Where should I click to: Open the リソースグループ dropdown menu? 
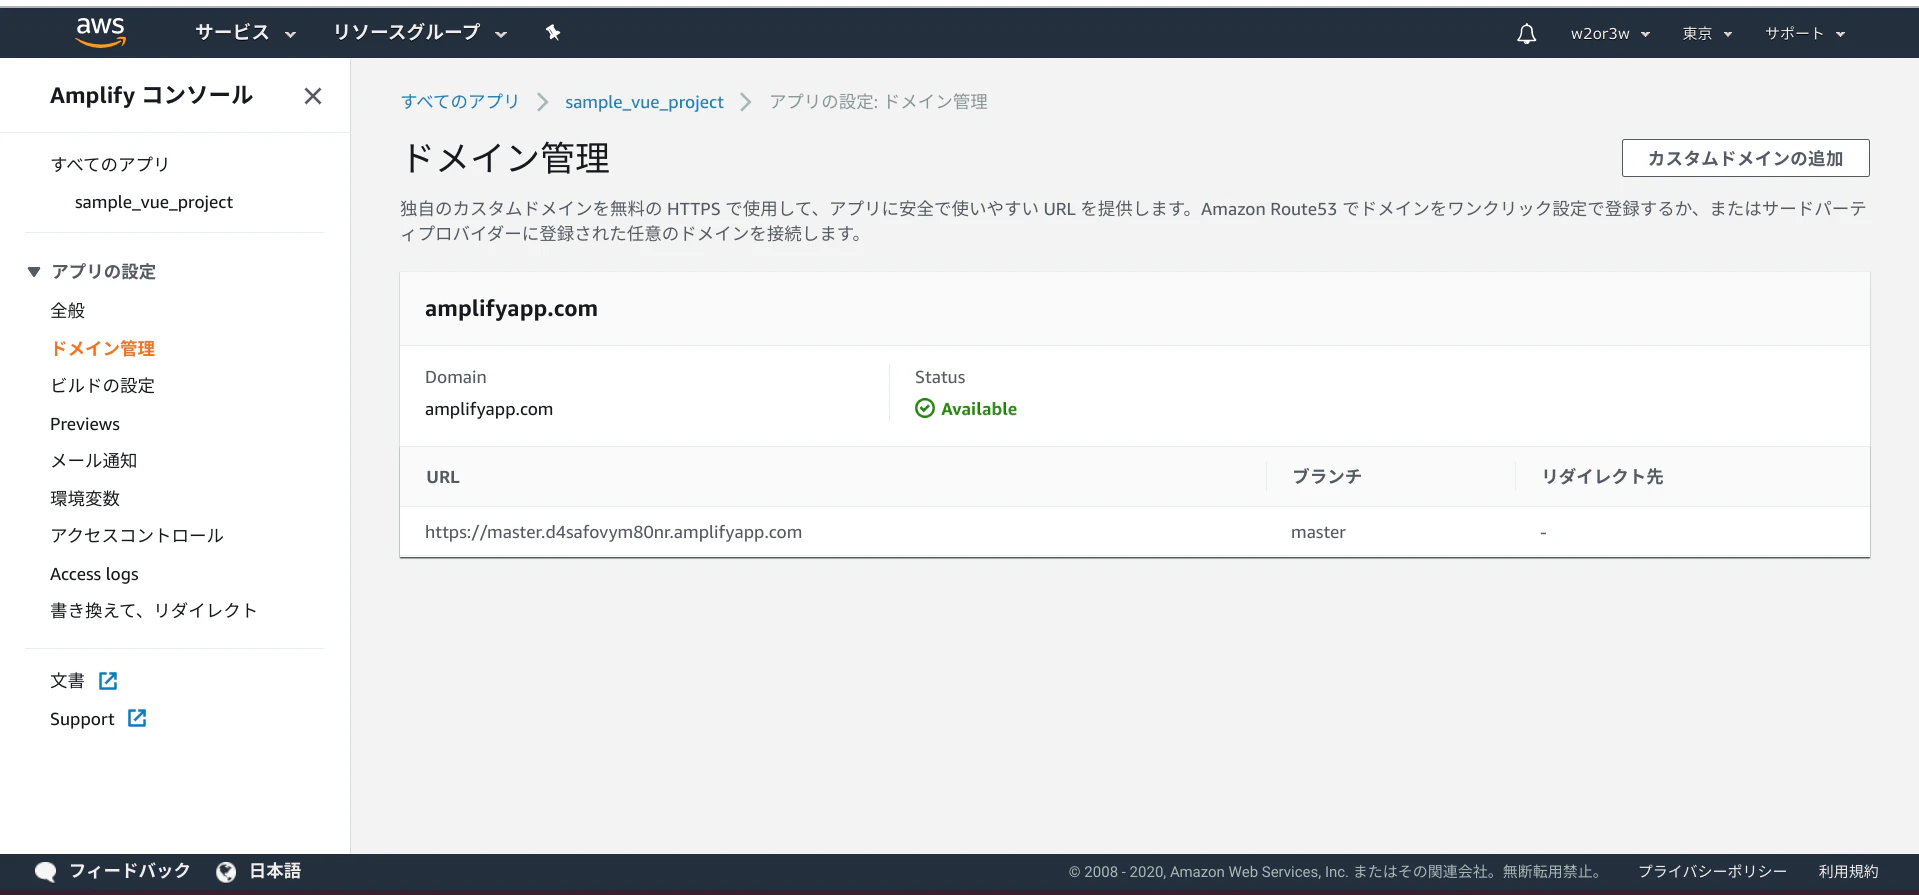(x=420, y=33)
